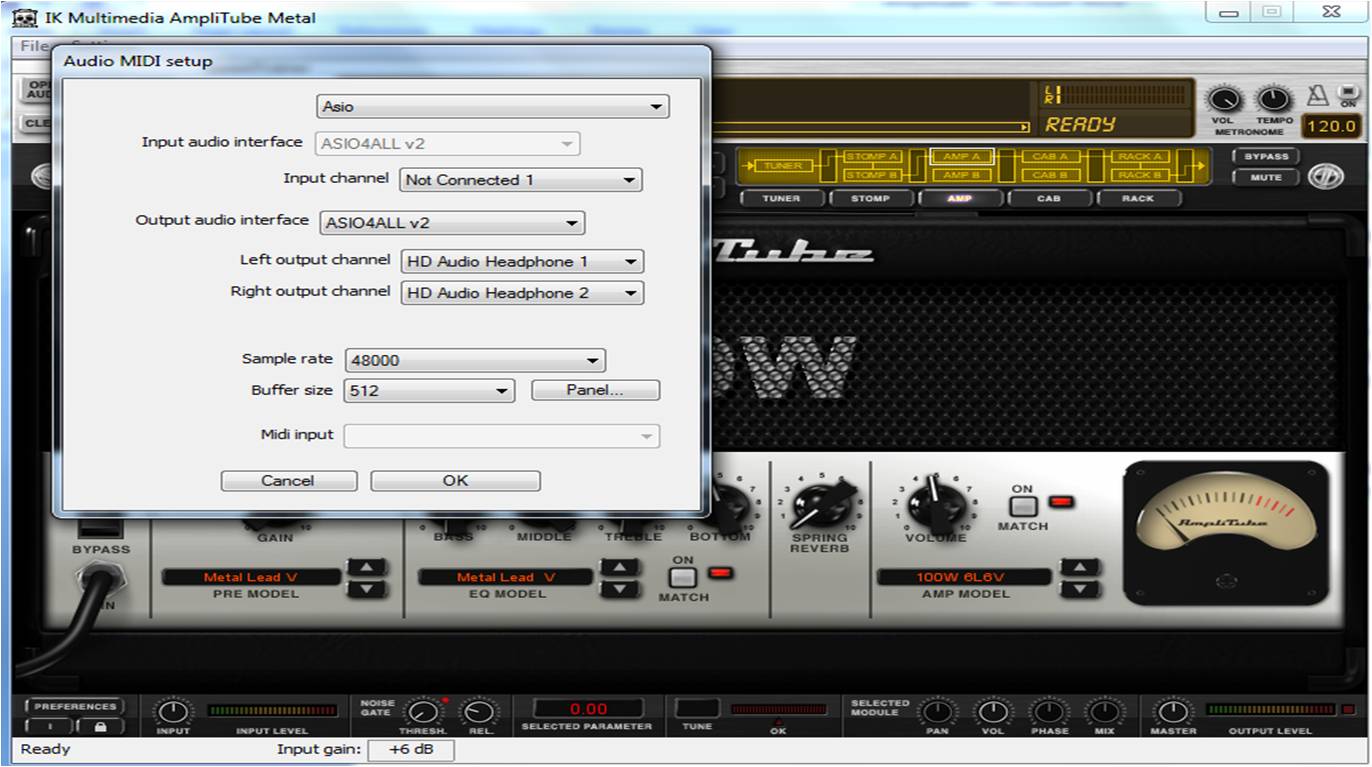
Task: Switch to the STOMP tab
Action: tap(869, 198)
